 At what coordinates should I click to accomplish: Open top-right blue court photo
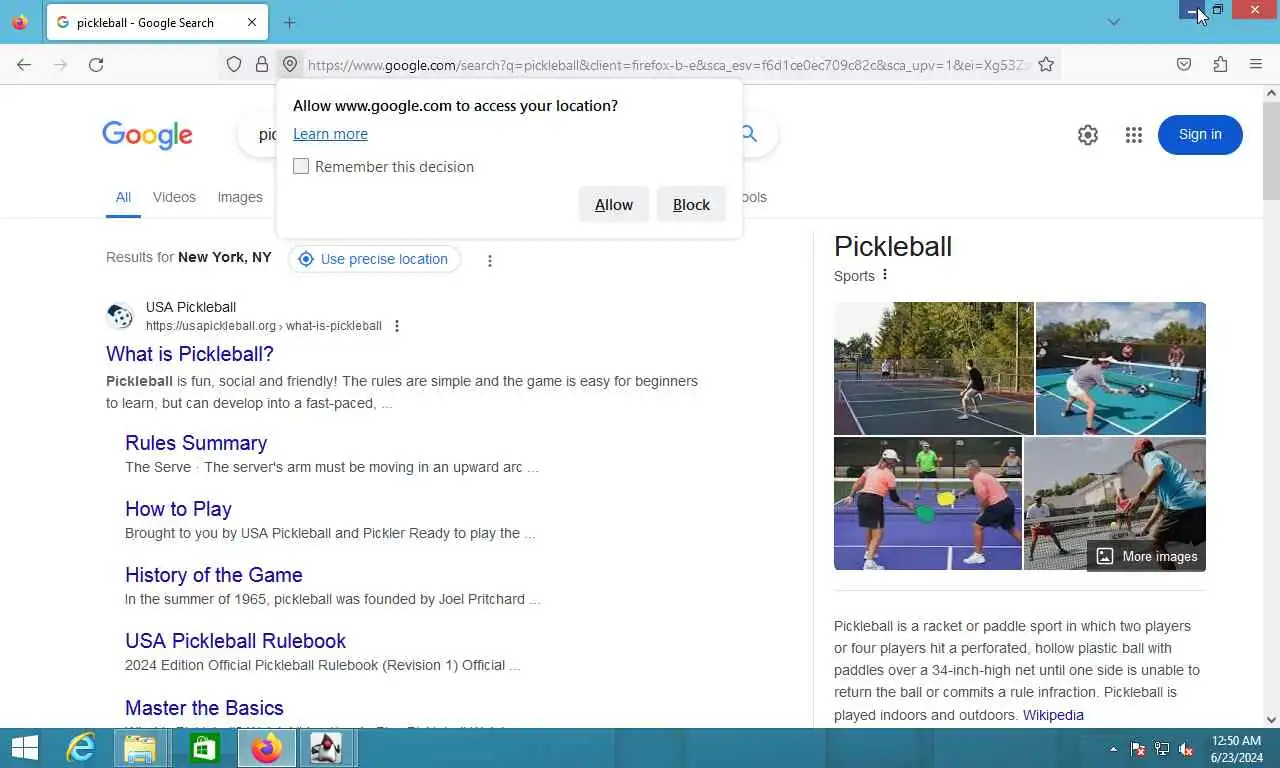point(1121,368)
